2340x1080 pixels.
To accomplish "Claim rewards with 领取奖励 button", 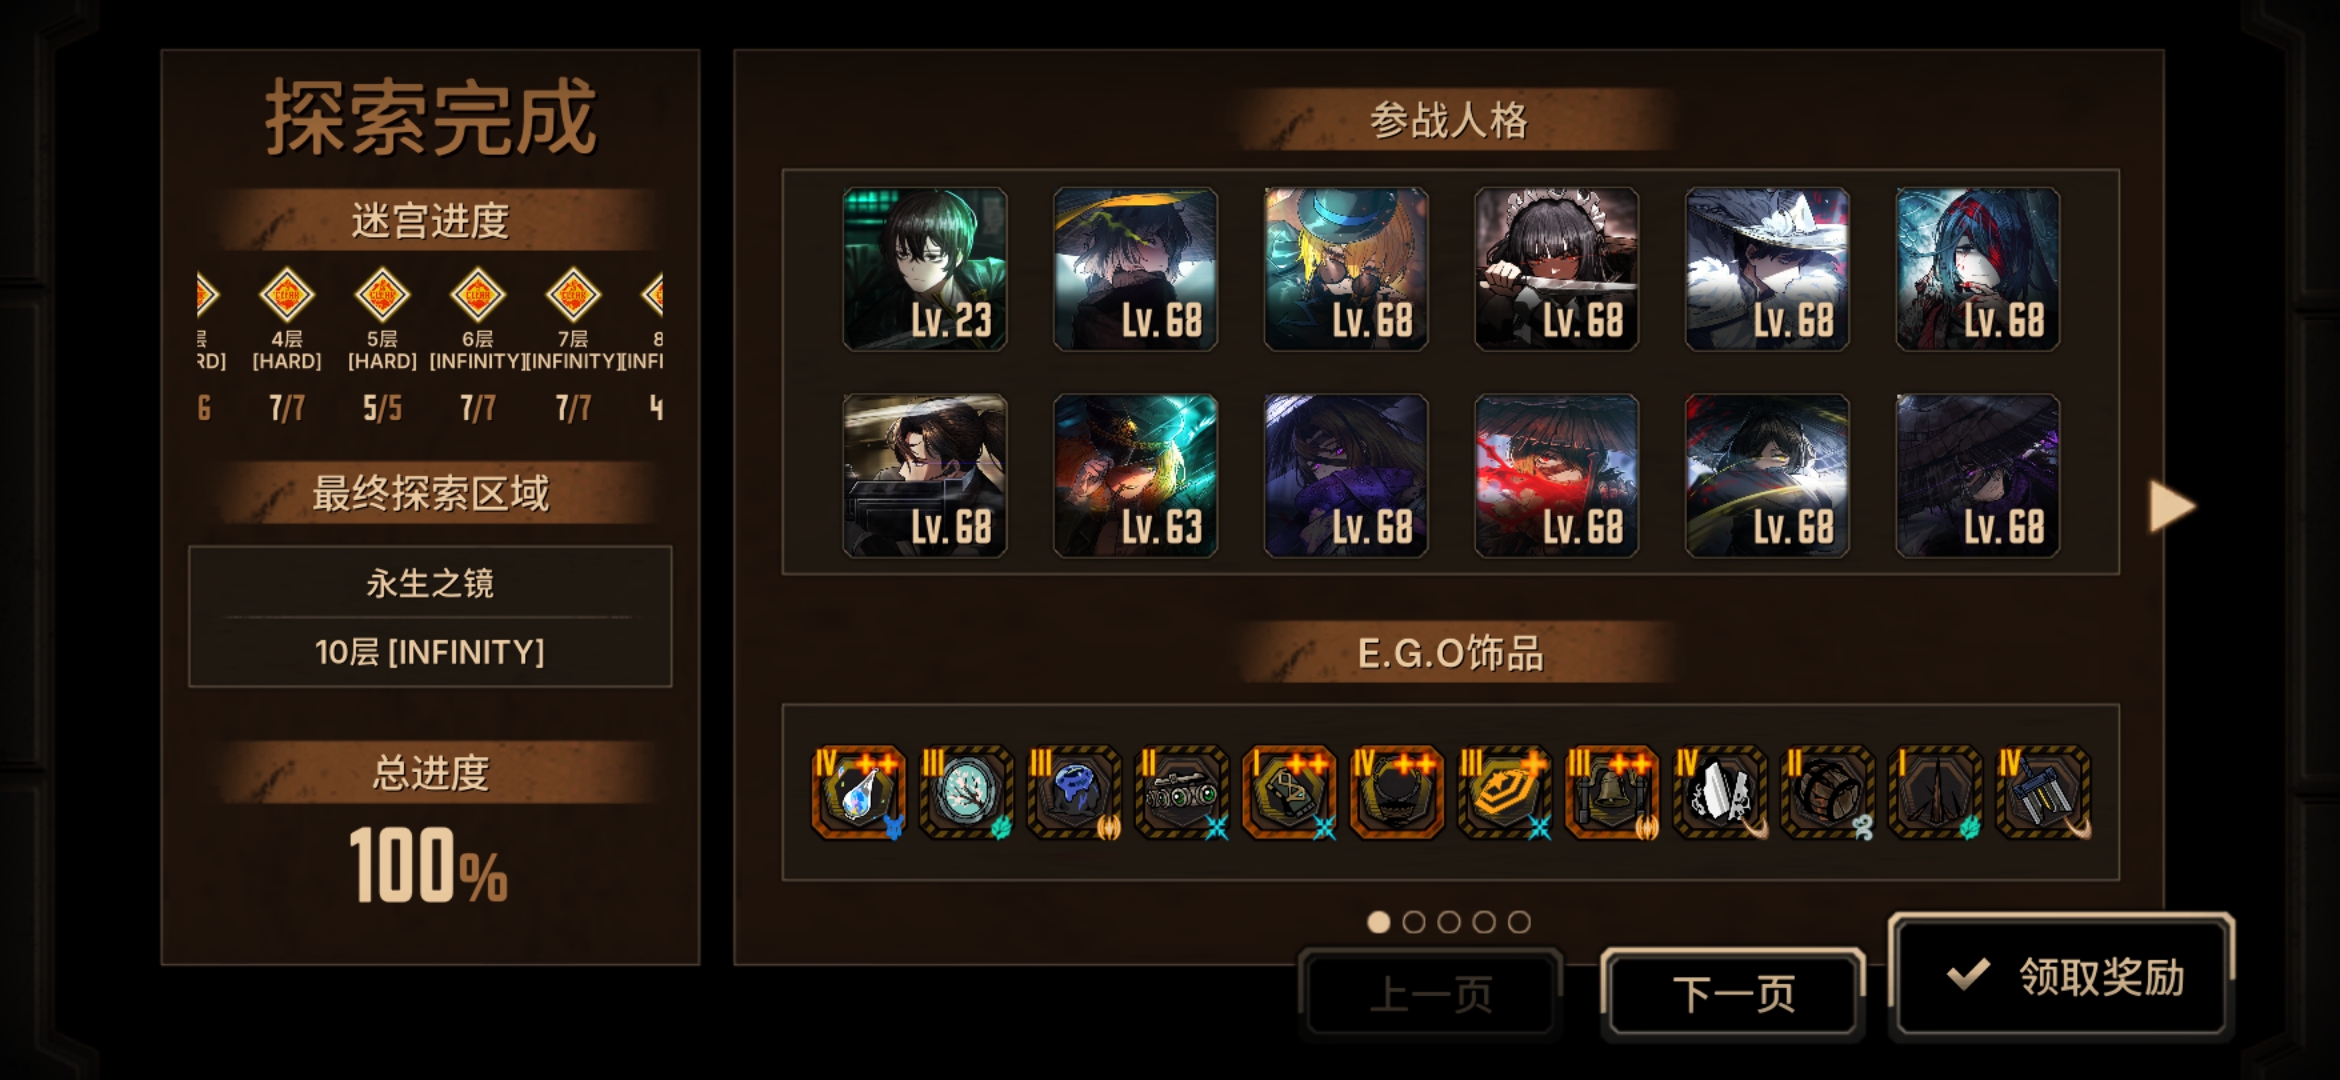I will (x=2062, y=976).
